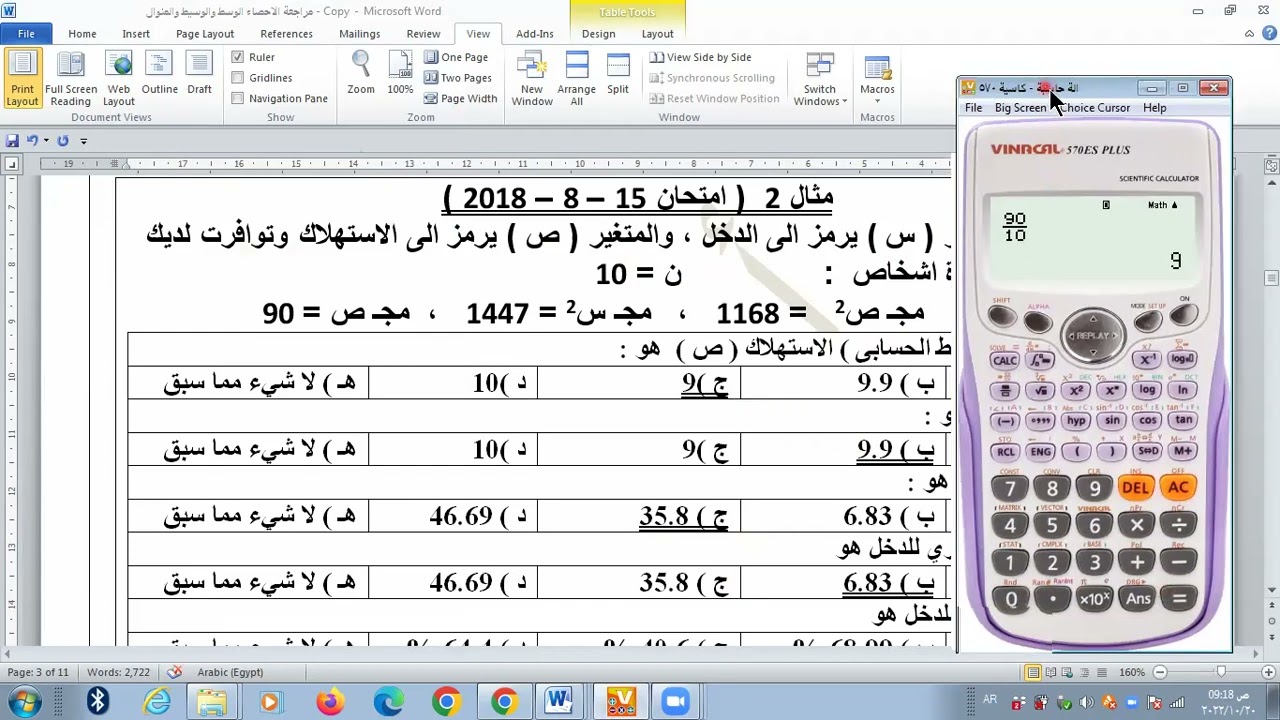This screenshot has width=1280, height=720.
Task: Open Customize Quick Access Toolbar arrow
Action: click(x=84, y=141)
